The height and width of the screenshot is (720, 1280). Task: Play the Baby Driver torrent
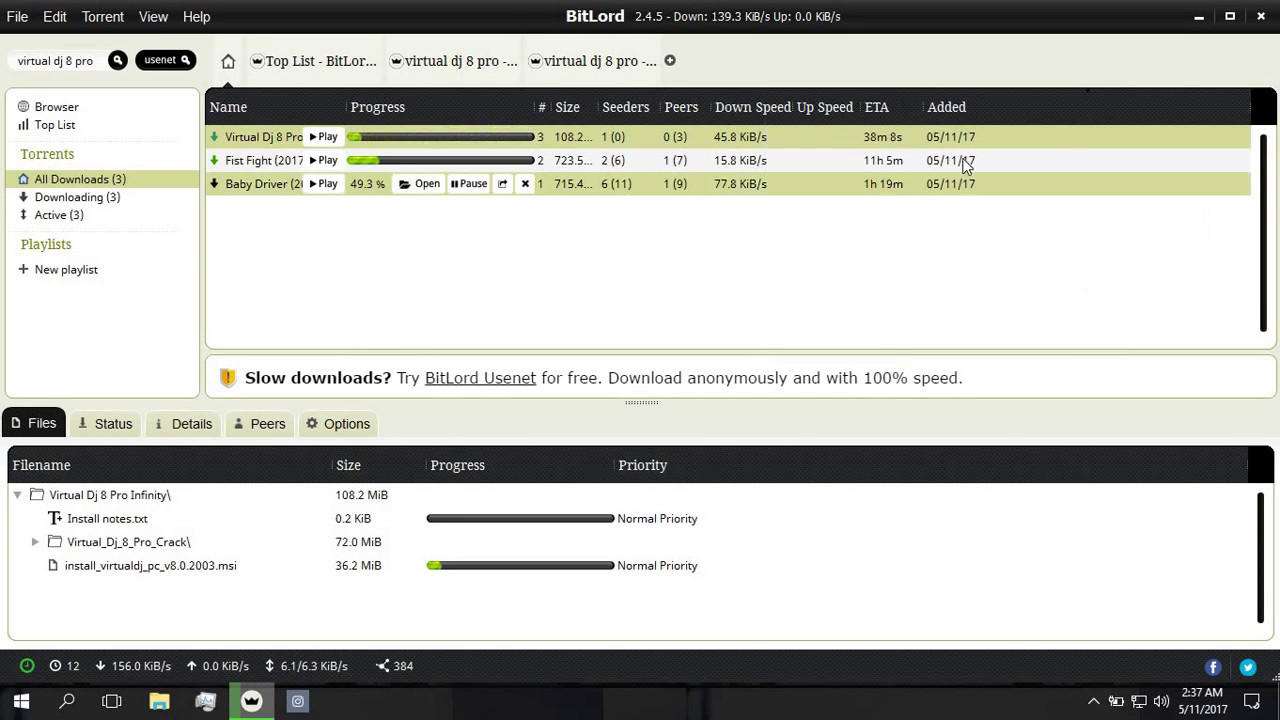pyautogui.click(x=323, y=183)
